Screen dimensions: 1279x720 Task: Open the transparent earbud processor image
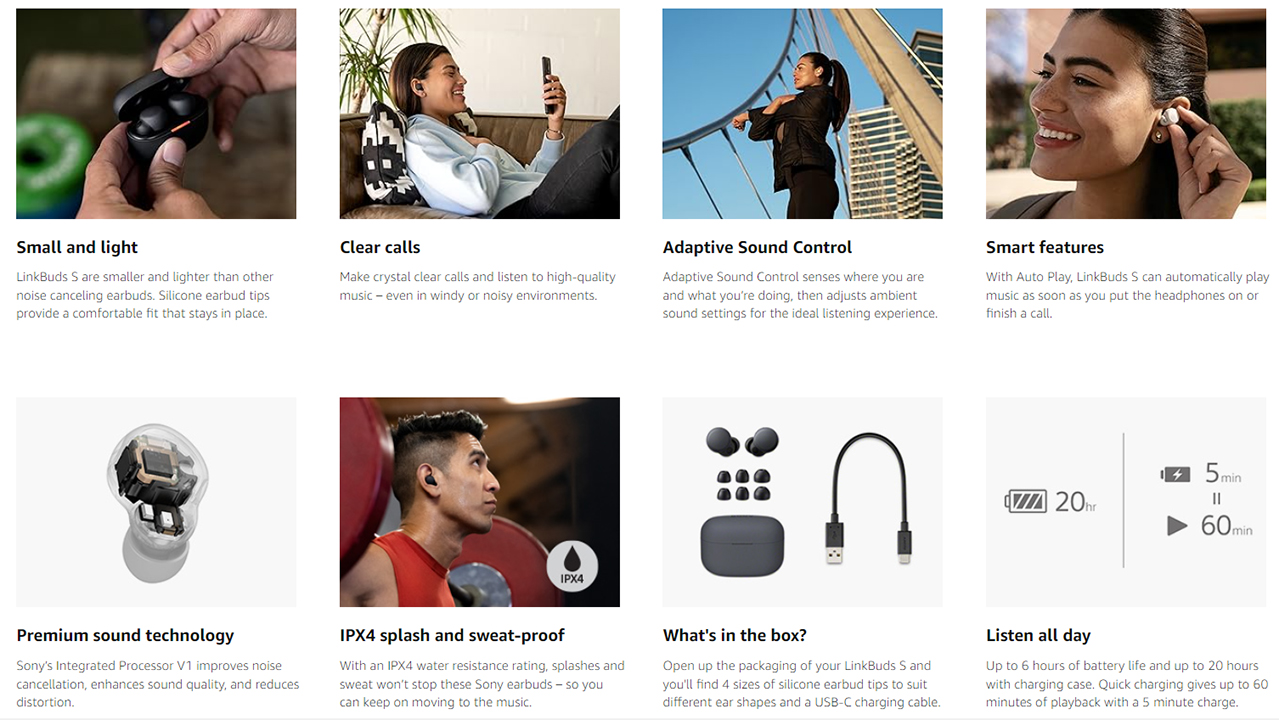point(156,502)
